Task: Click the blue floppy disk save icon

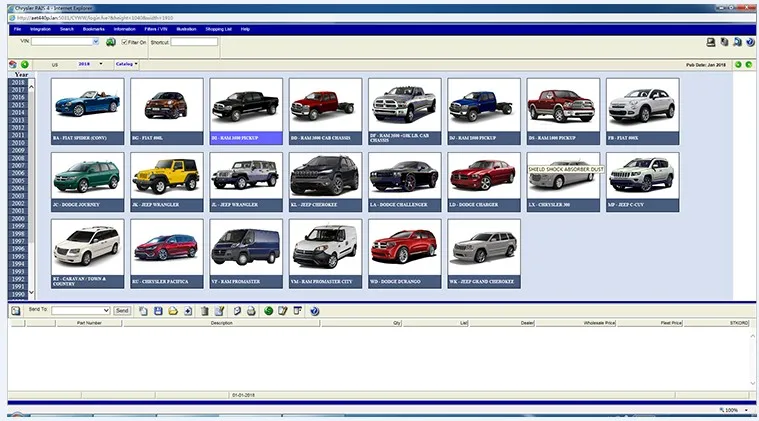Action: tap(158, 311)
